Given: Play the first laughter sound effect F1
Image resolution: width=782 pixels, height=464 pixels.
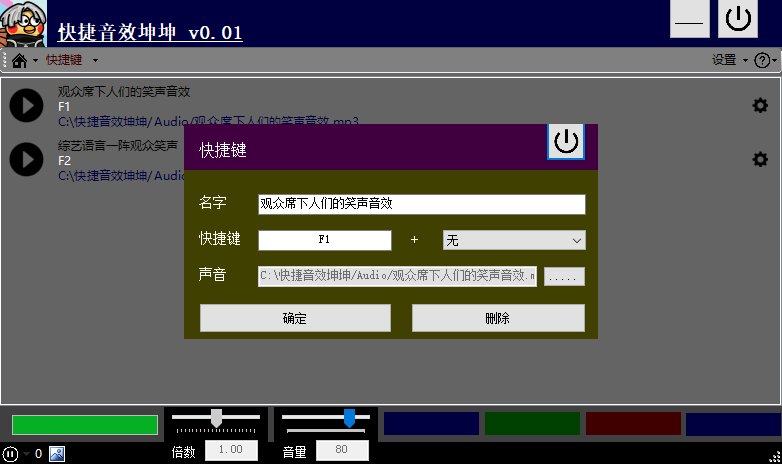Looking at the screenshot, I should point(26,105).
